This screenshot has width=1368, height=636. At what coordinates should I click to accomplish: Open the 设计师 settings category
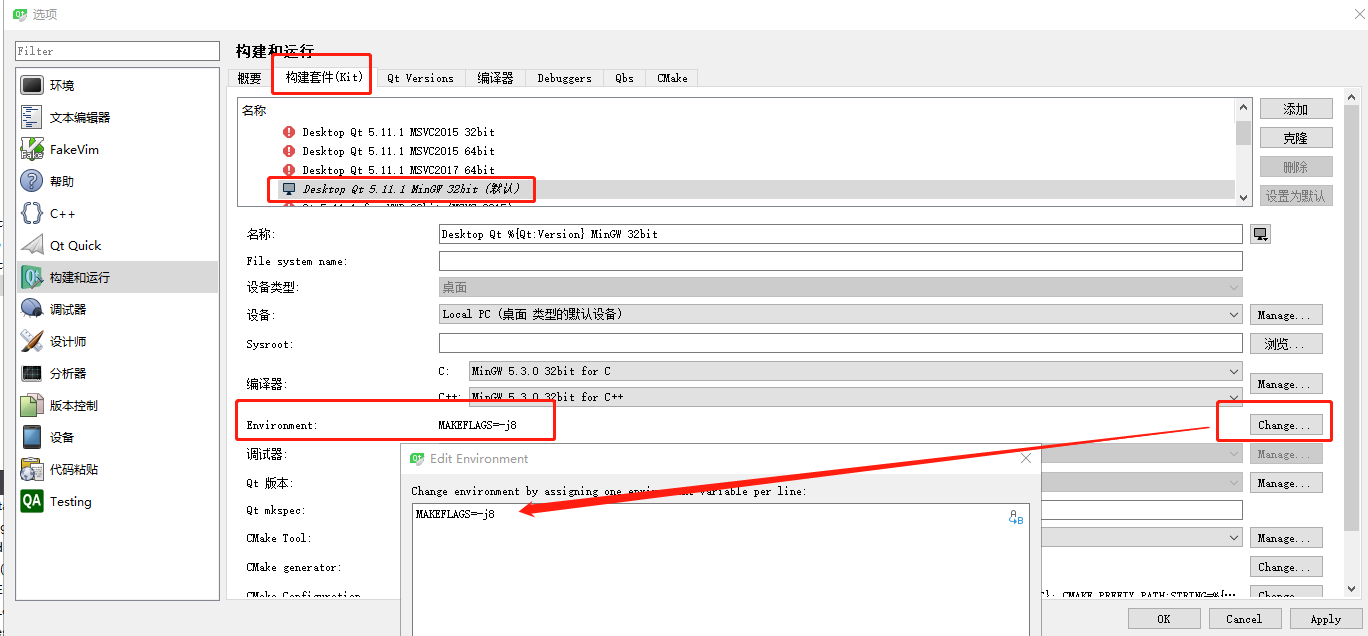[x=119, y=342]
